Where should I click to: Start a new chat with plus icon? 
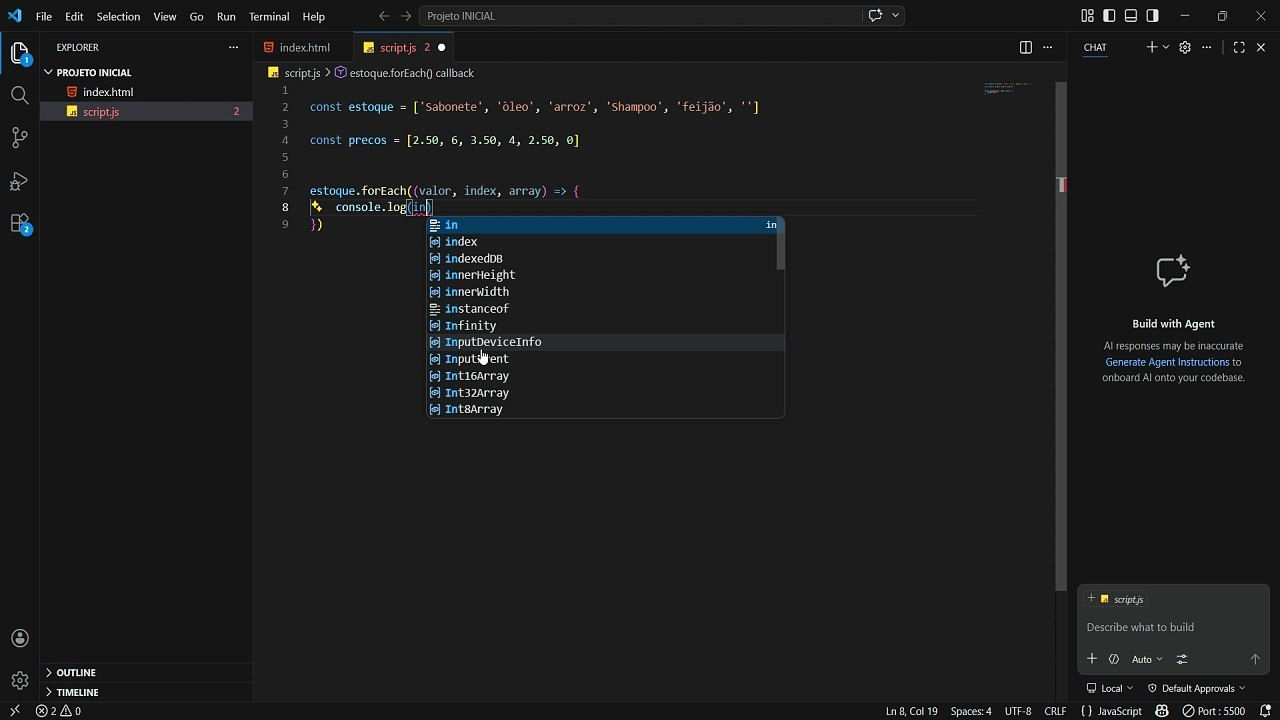1151,47
